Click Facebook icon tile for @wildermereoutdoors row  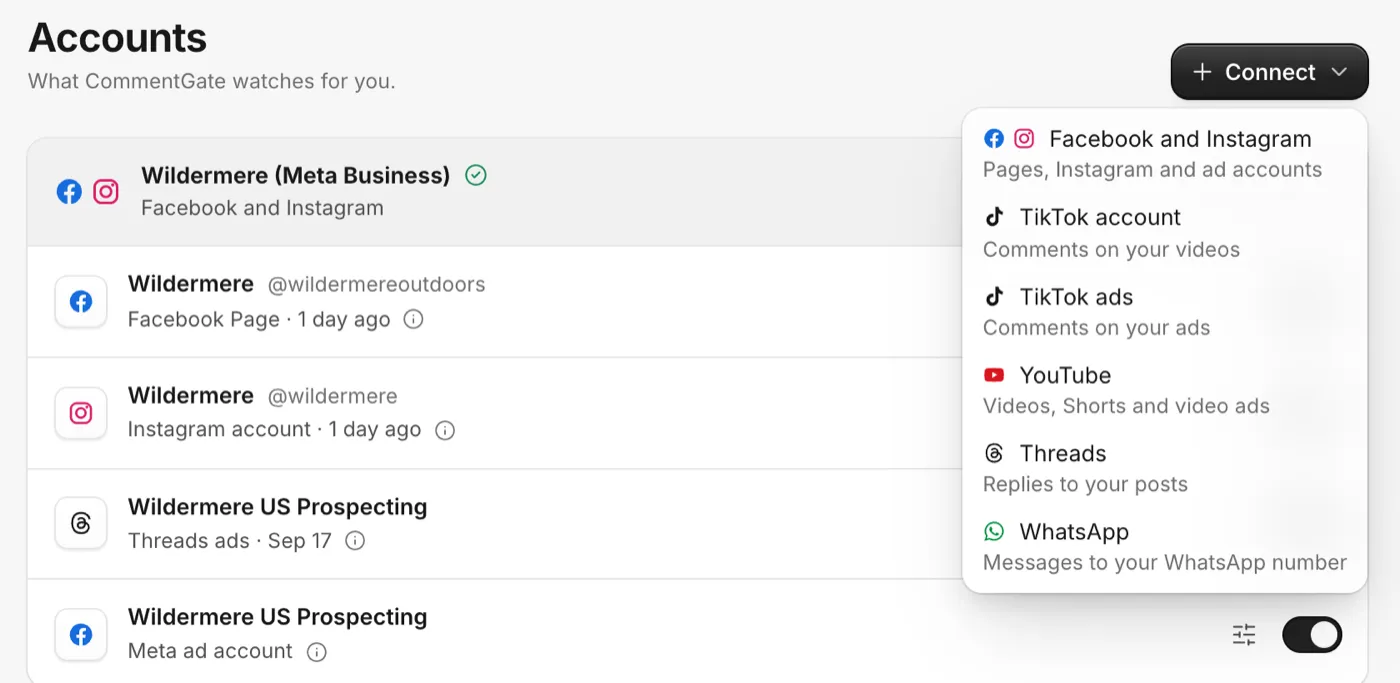click(x=81, y=301)
